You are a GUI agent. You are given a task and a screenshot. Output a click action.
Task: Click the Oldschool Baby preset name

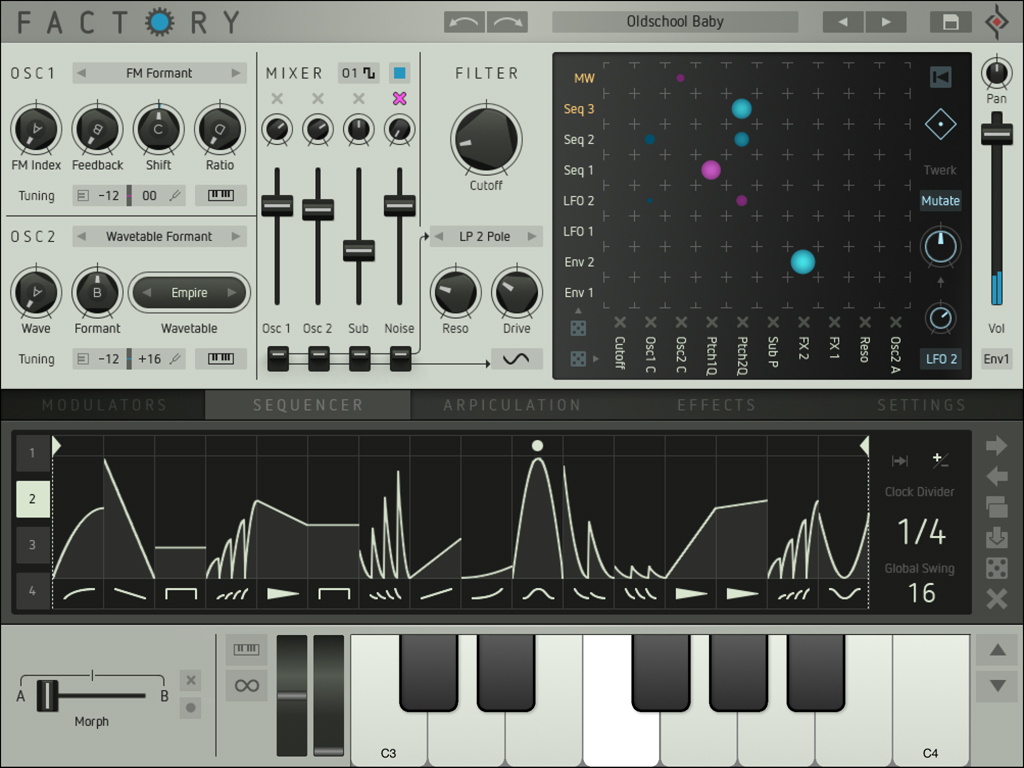tap(675, 22)
